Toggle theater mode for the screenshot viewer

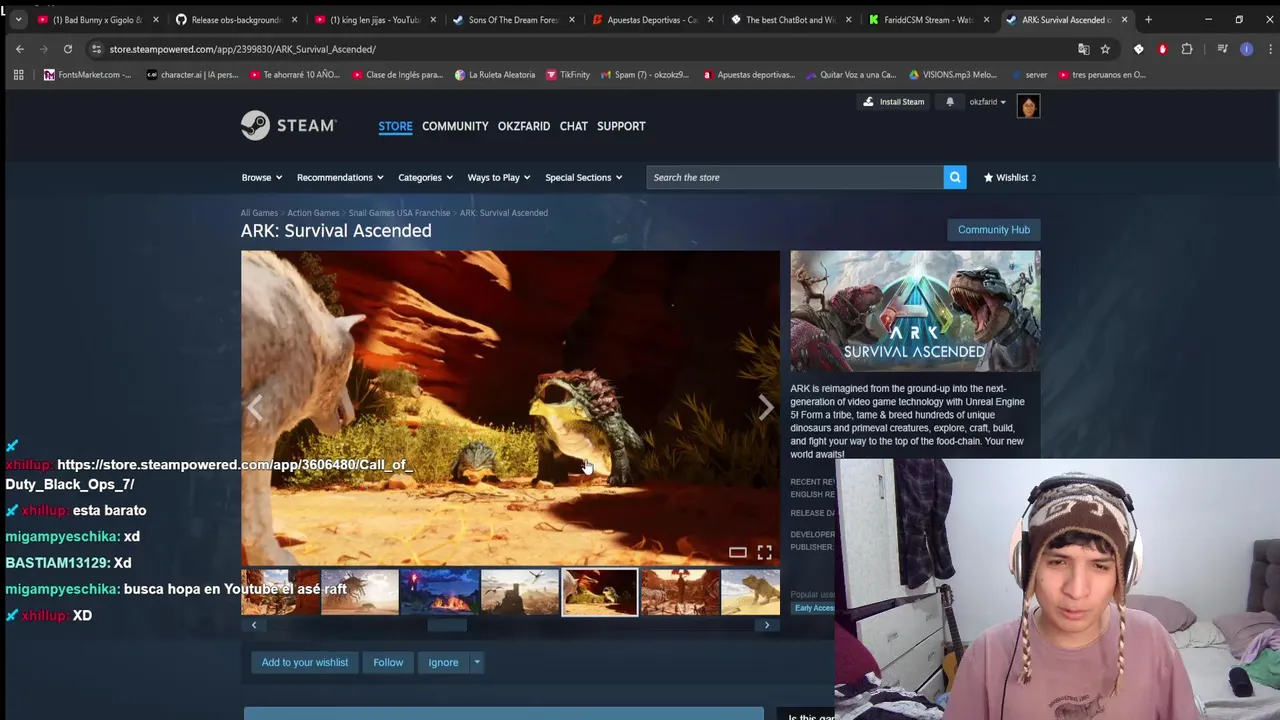pyautogui.click(x=737, y=552)
